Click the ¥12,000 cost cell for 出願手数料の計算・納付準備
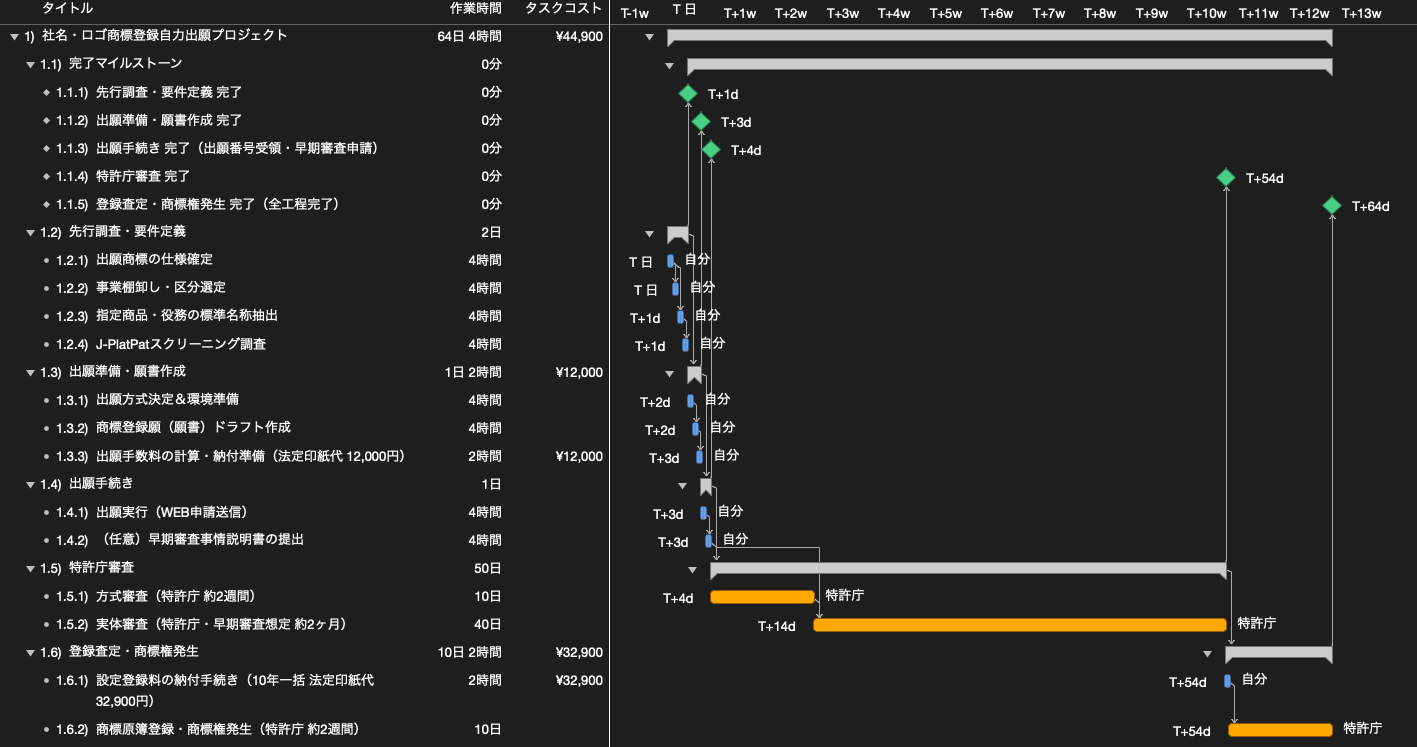1417x747 pixels. click(x=579, y=457)
